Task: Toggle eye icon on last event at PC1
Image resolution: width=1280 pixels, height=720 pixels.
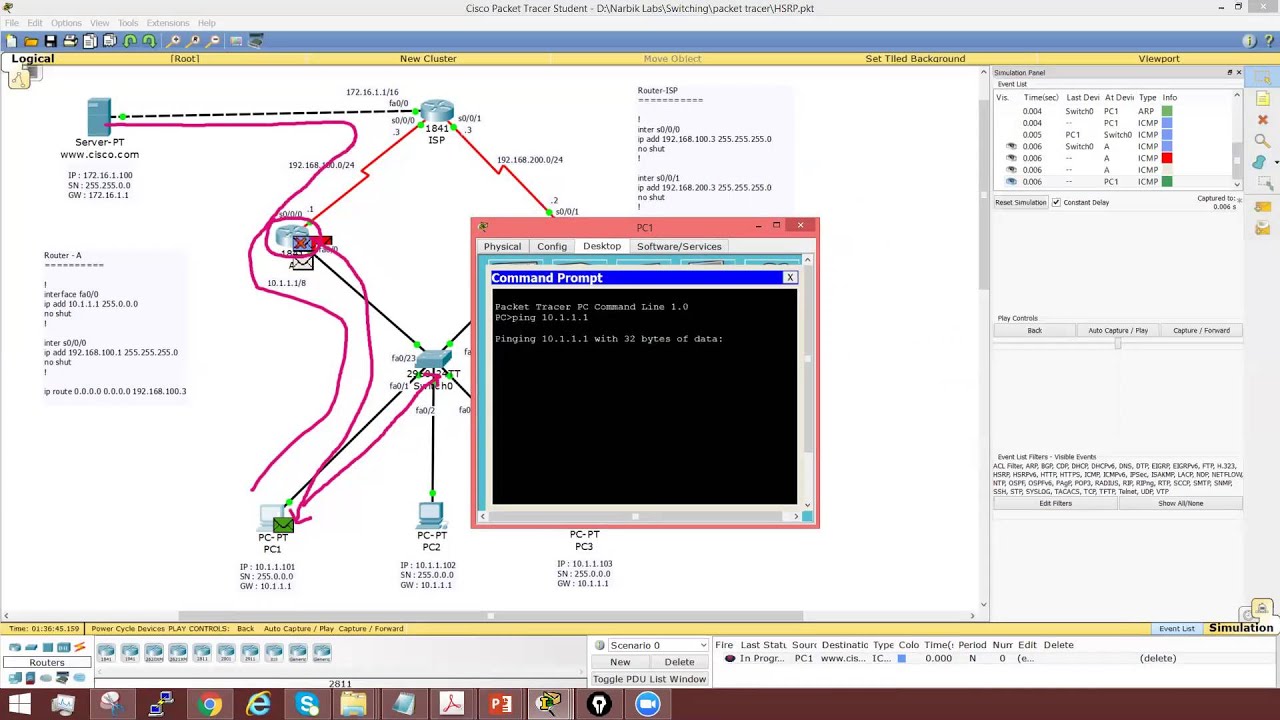Action: [x=1011, y=182]
